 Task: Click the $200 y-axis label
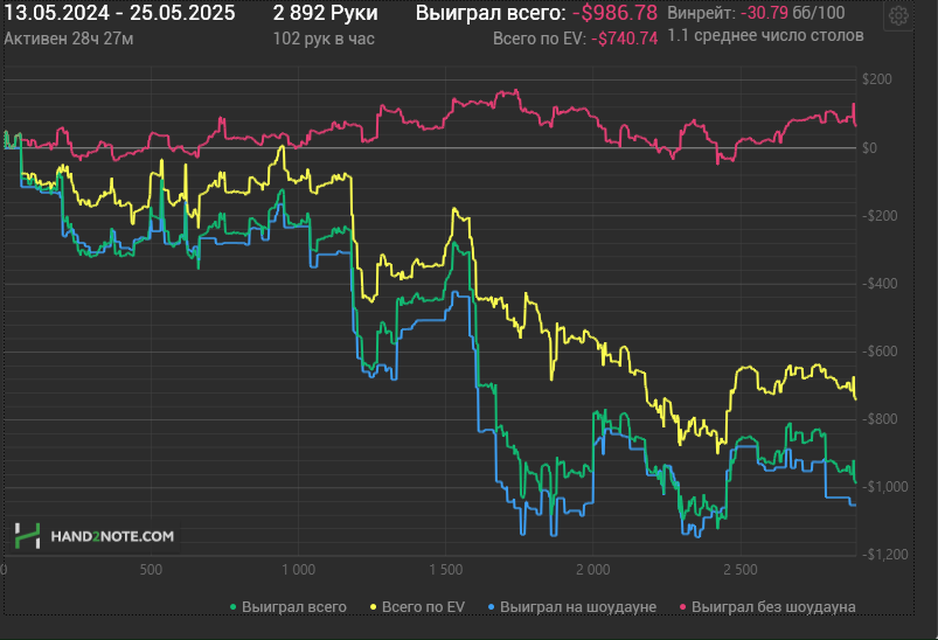coord(877,80)
